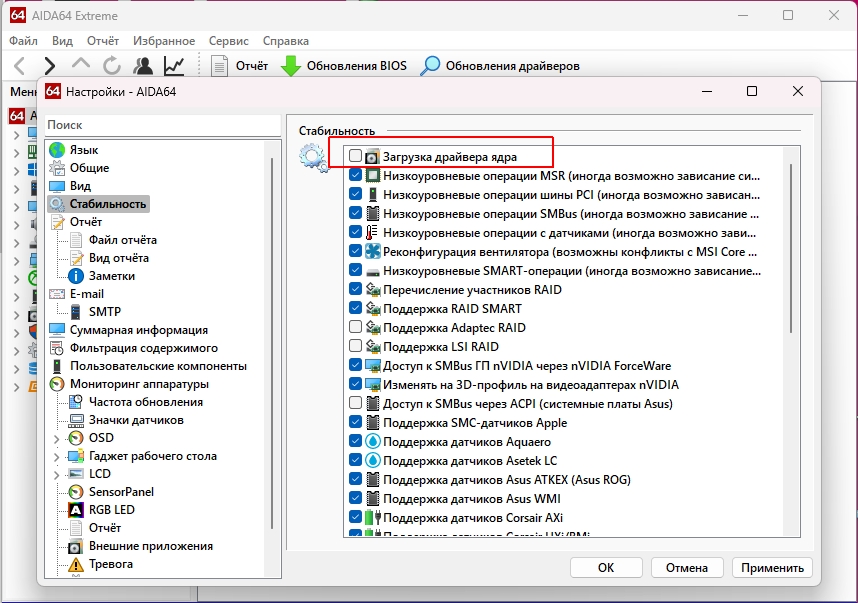
Task: Click the Заметки info icon
Action: click(x=76, y=276)
